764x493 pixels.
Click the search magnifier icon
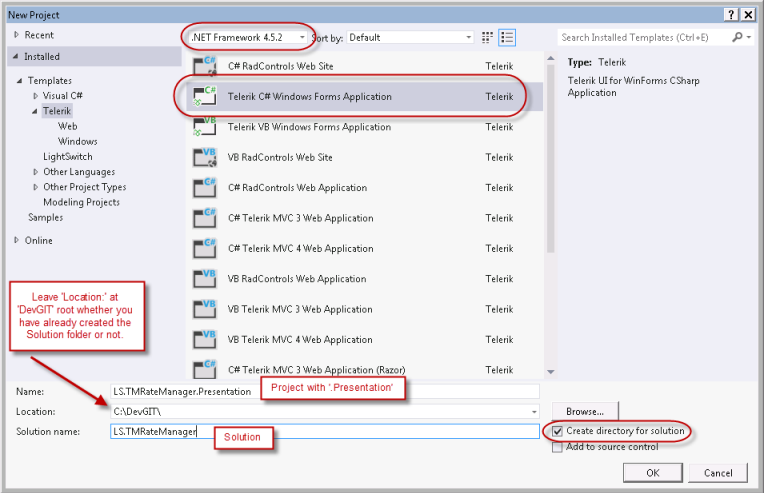(737, 37)
